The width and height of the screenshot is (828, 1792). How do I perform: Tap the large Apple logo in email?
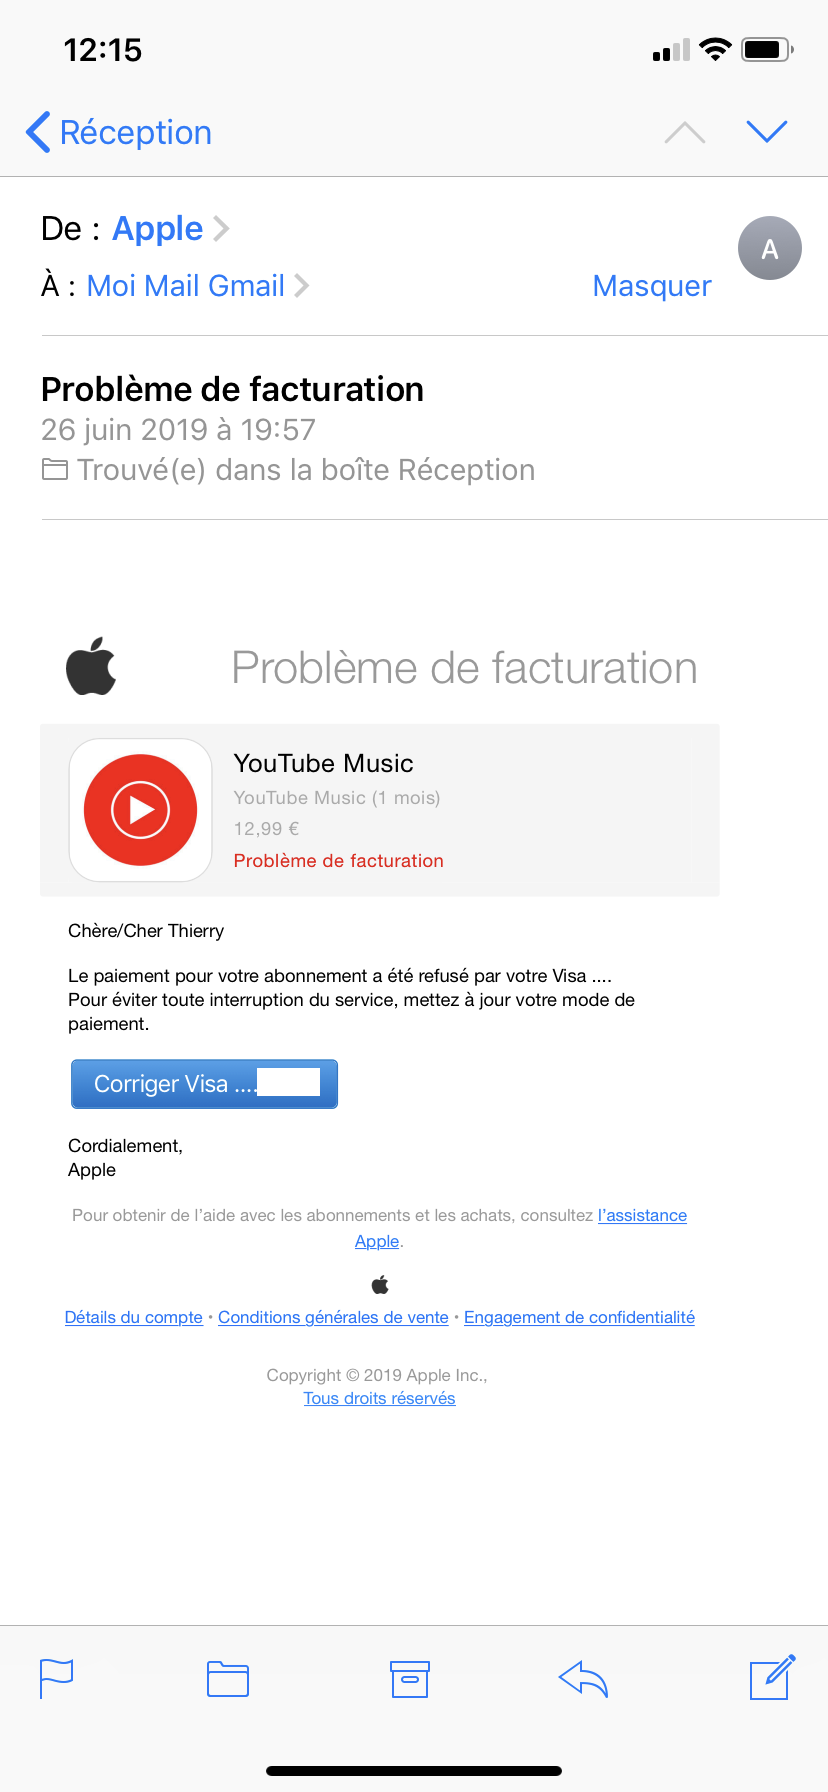pos(91,666)
